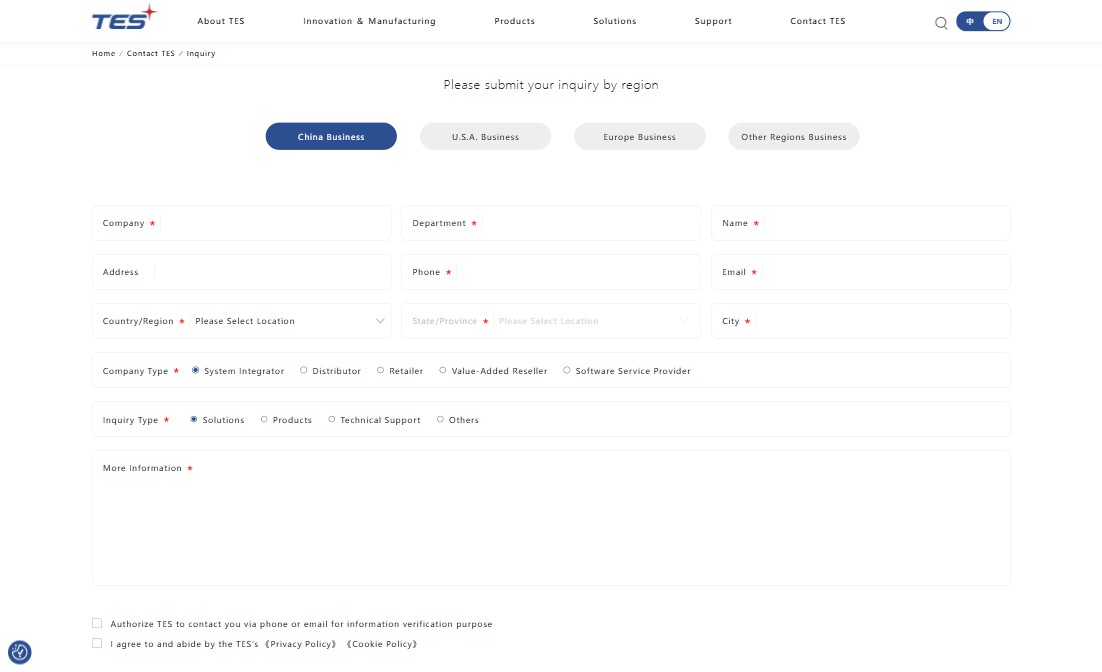Tick the agree to Privacy Policy checkbox

pyautogui.click(x=97, y=643)
